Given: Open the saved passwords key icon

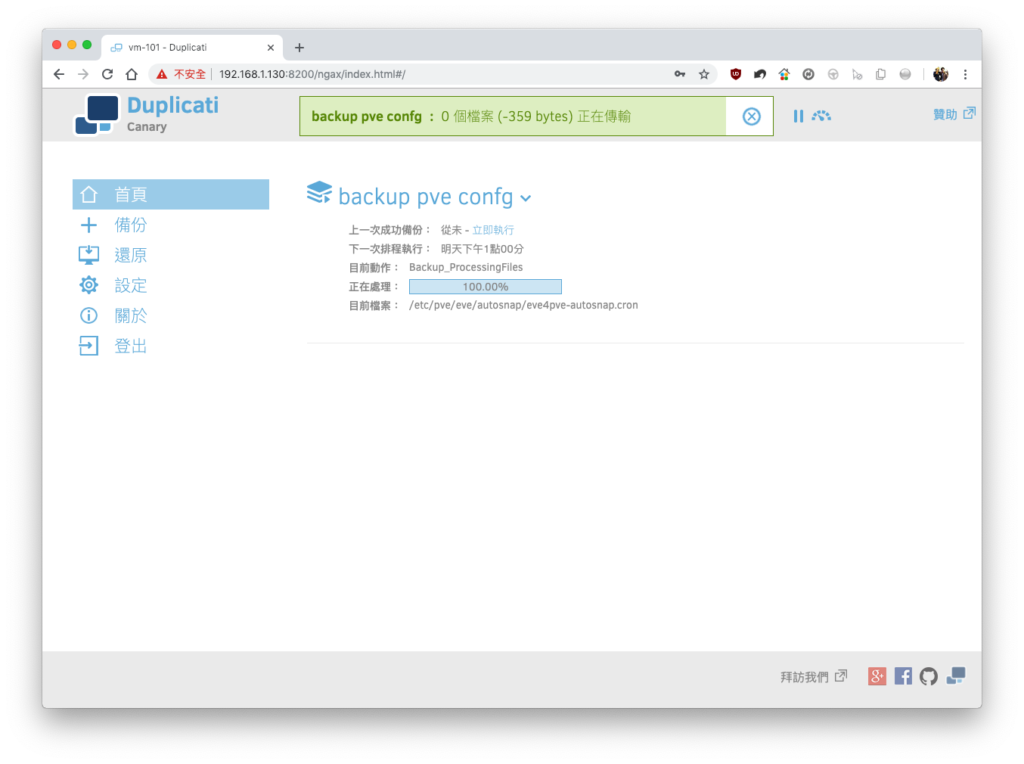Looking at the screenshot, I should [680, 74].
